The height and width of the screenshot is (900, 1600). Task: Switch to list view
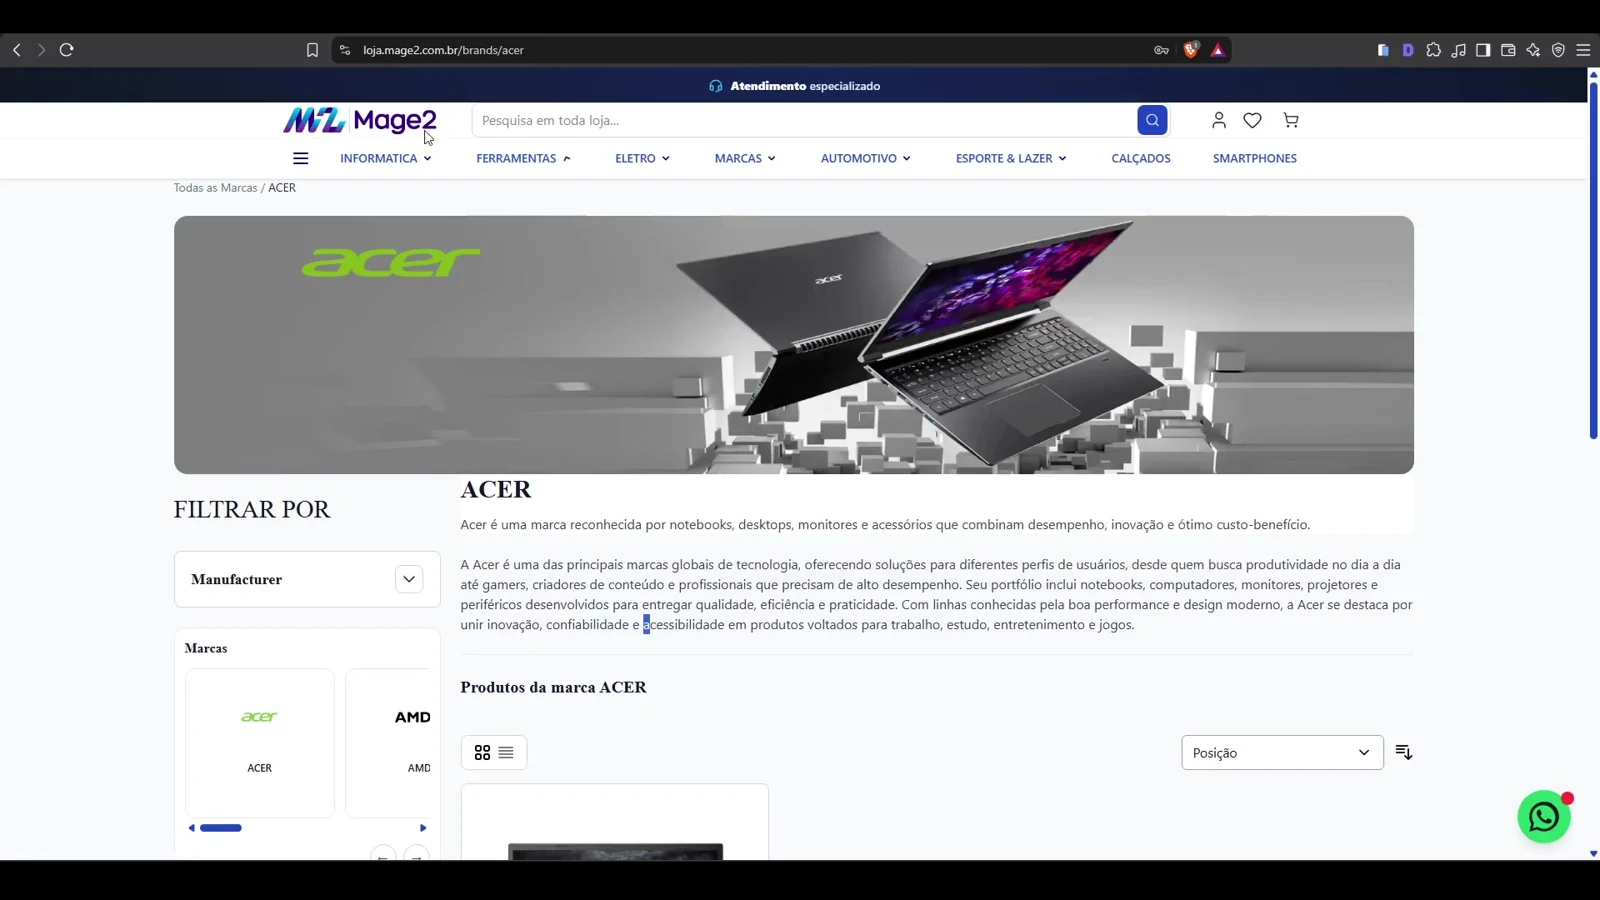click(506, 753)
